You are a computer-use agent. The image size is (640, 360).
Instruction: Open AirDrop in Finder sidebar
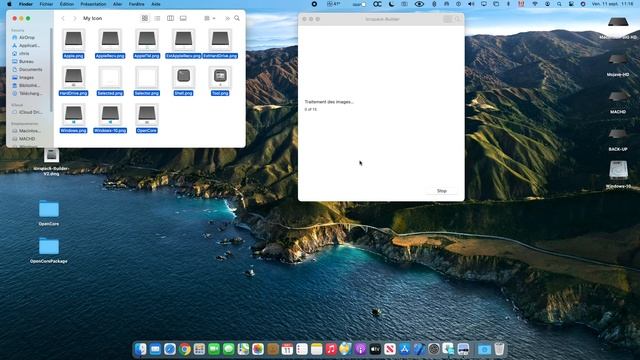(x=27, y=38)
